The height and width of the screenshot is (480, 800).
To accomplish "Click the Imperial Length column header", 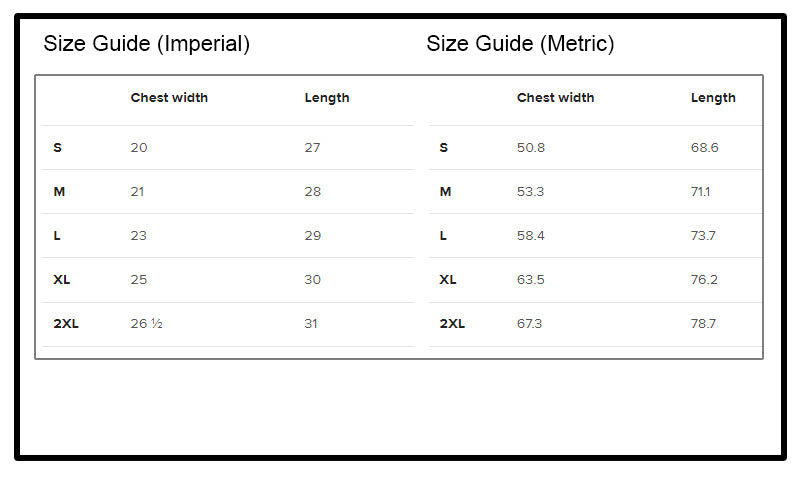I will 327,98.
